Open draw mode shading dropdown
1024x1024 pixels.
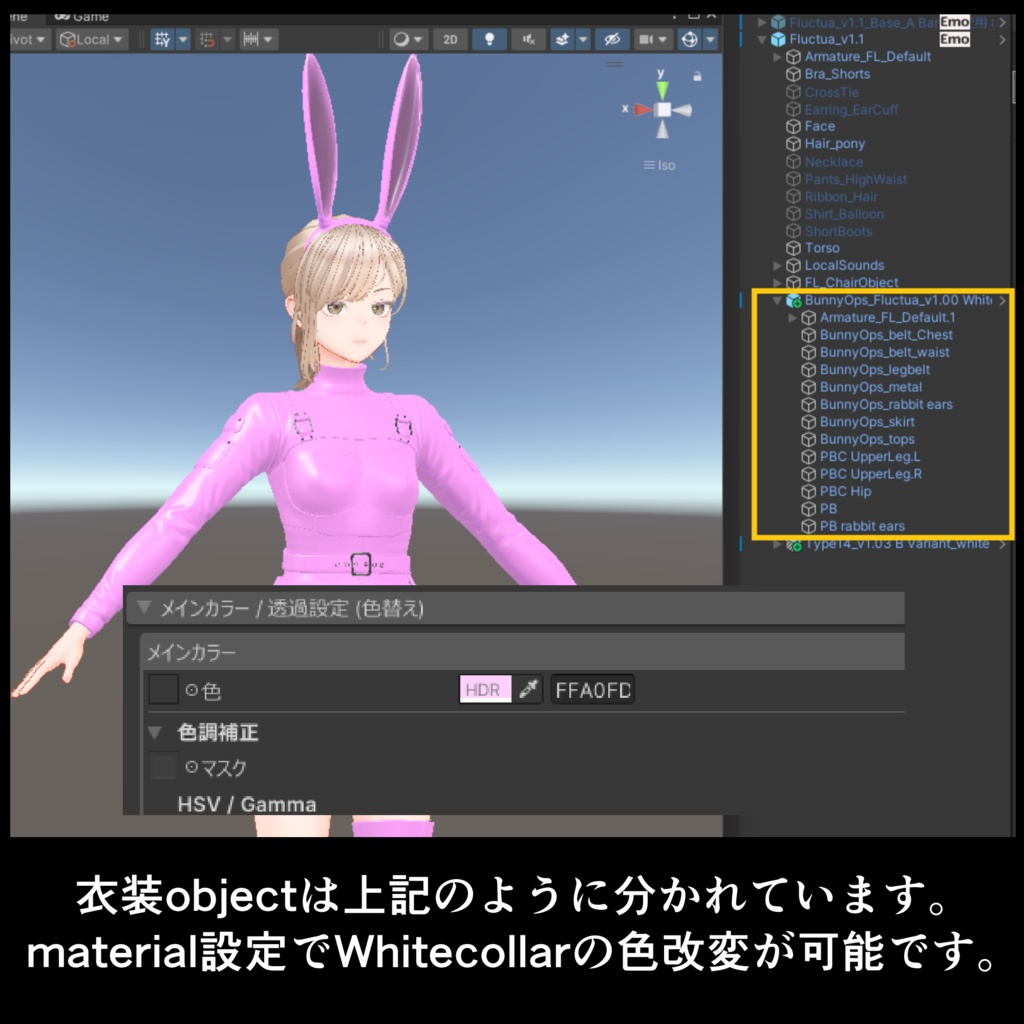(x=408, y=39)
